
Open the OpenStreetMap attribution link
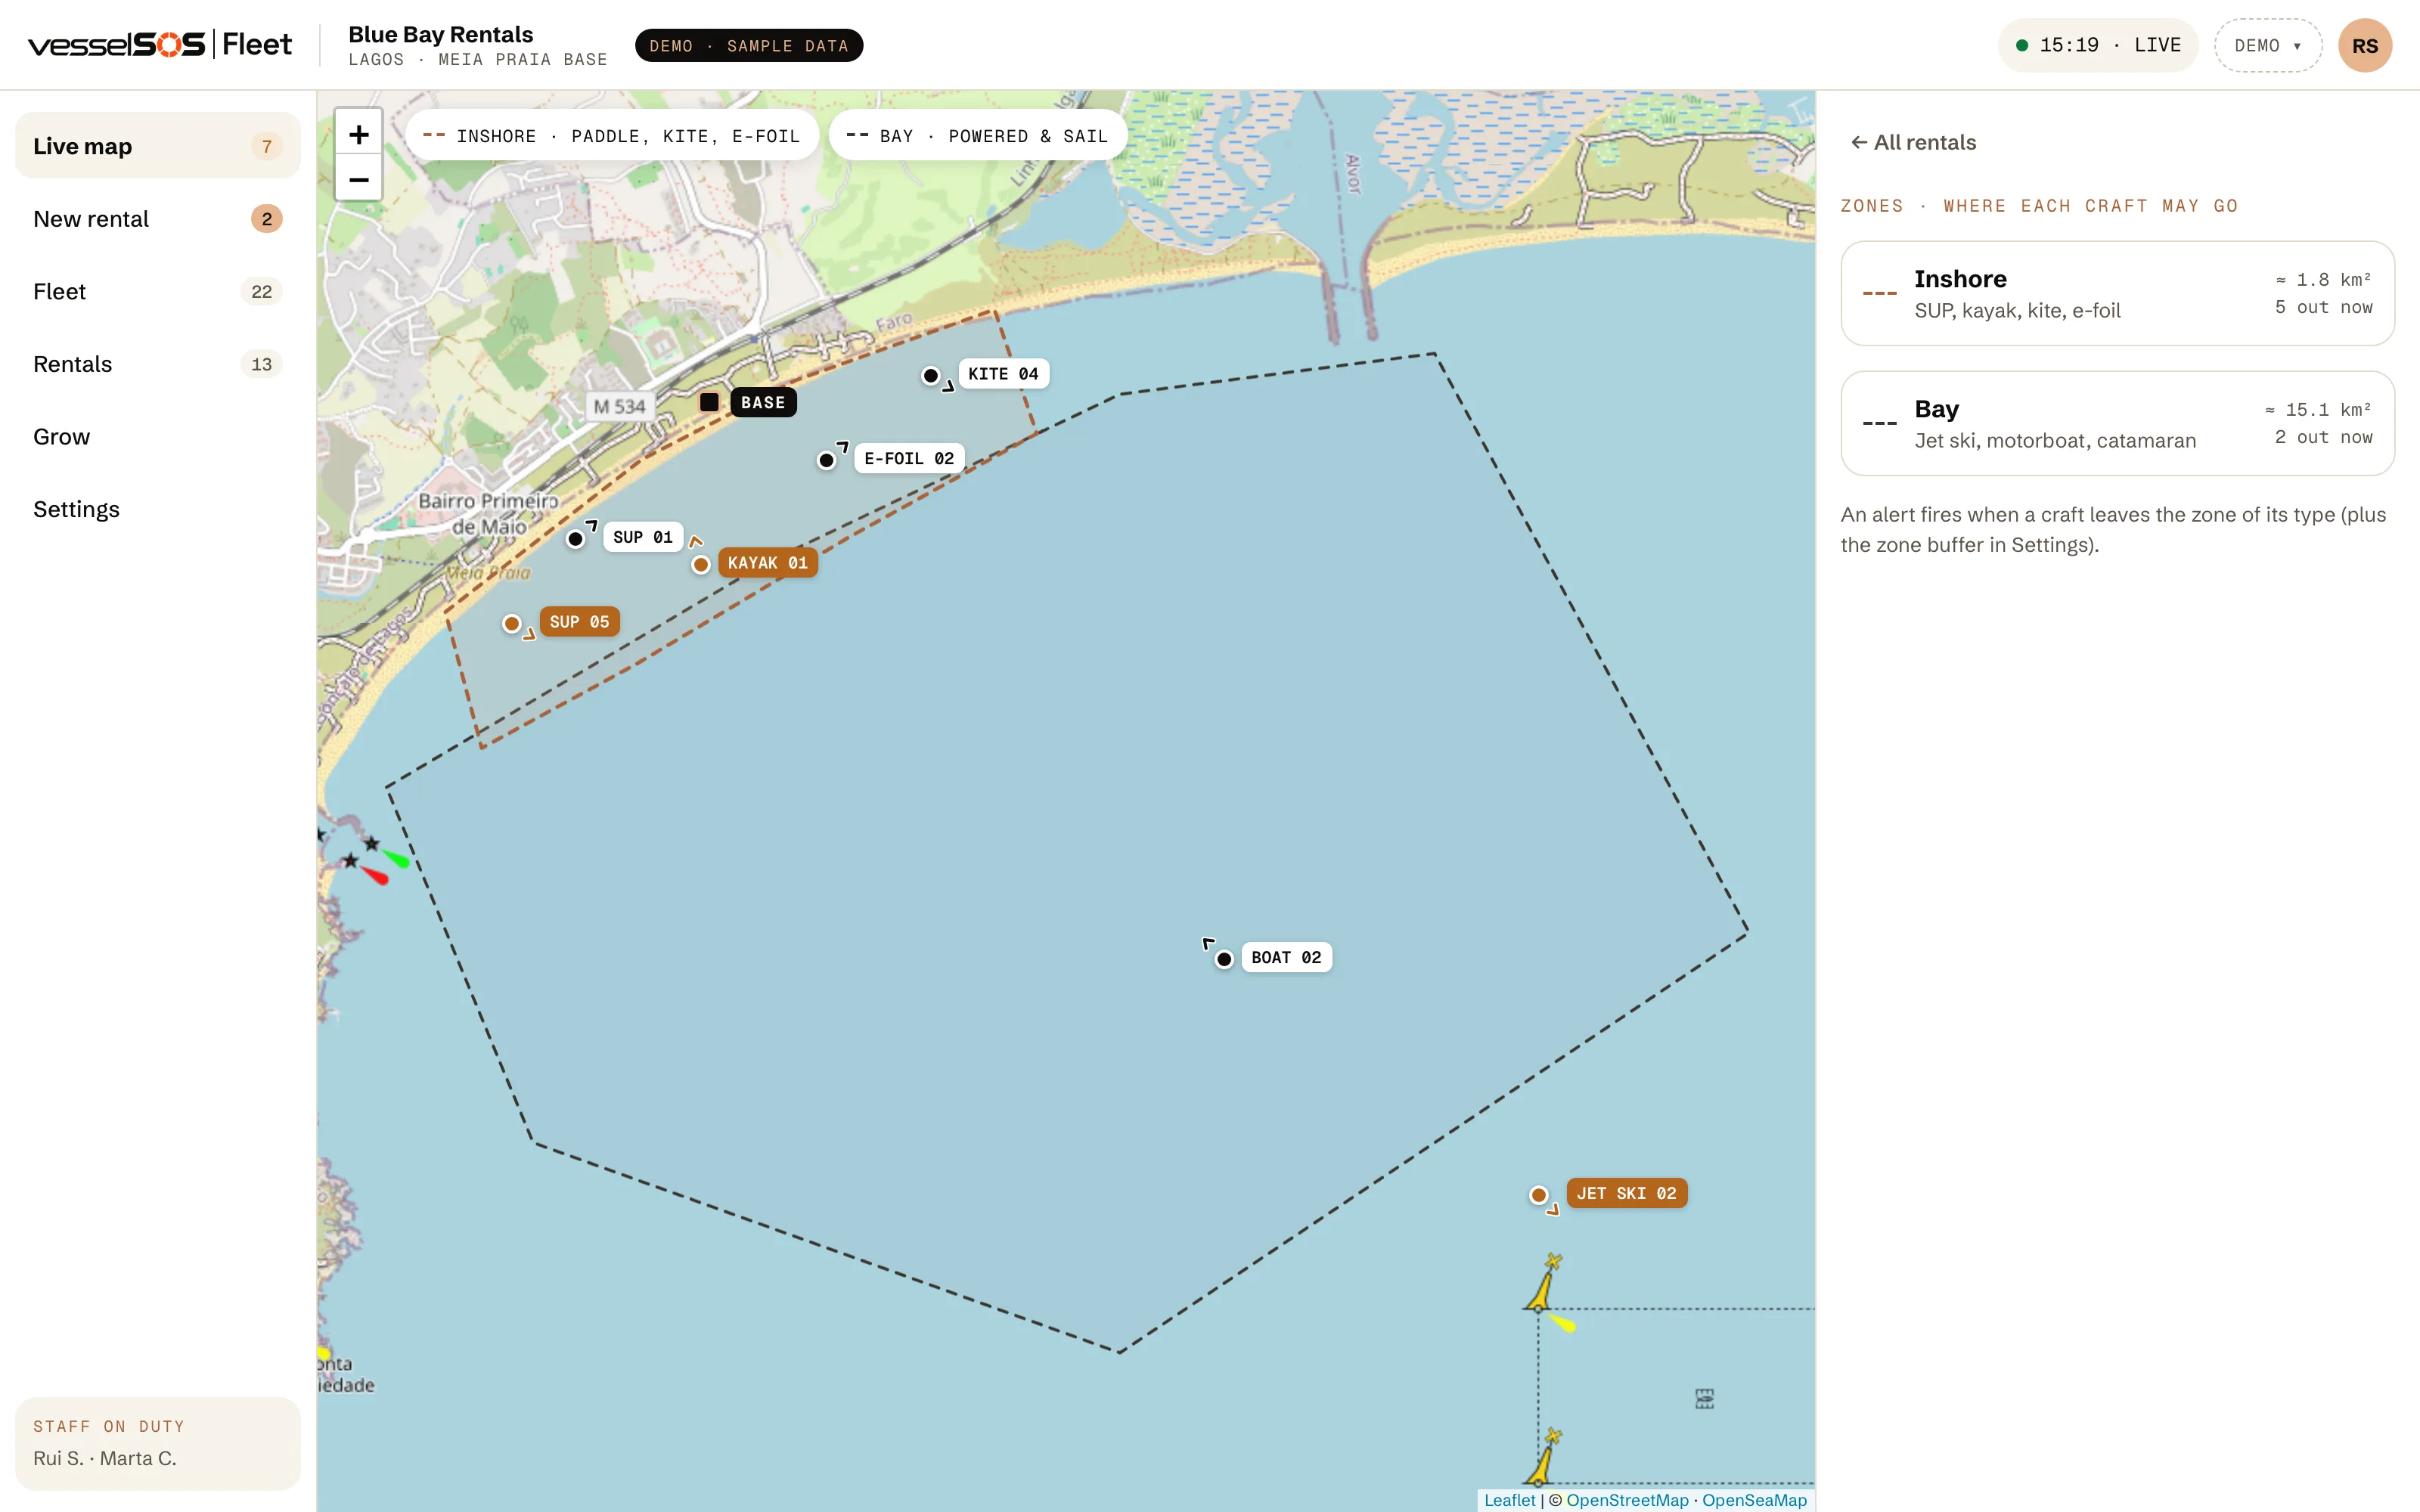1627,1500
